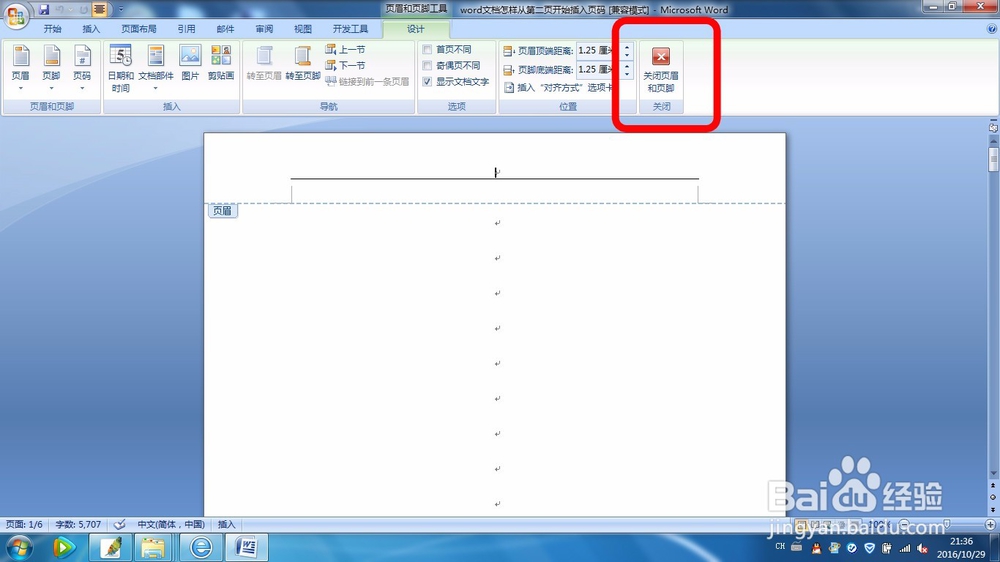1000x562 pixels.
Task: Click the select browse object circle button
Action: 993,498
